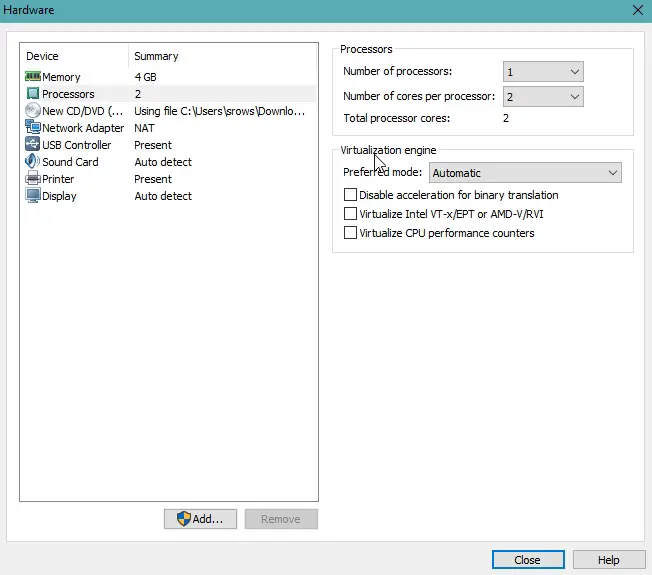Enable Disable acceleration for binary translation

350,195
